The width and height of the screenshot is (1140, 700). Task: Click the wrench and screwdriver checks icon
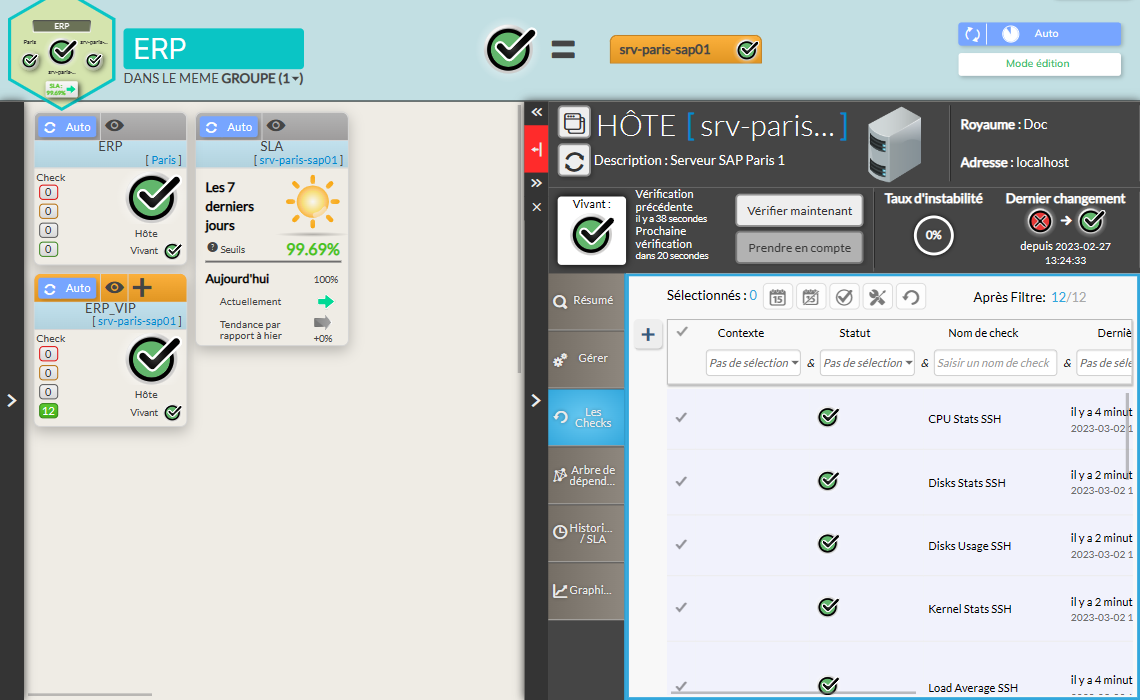[876, 297]
